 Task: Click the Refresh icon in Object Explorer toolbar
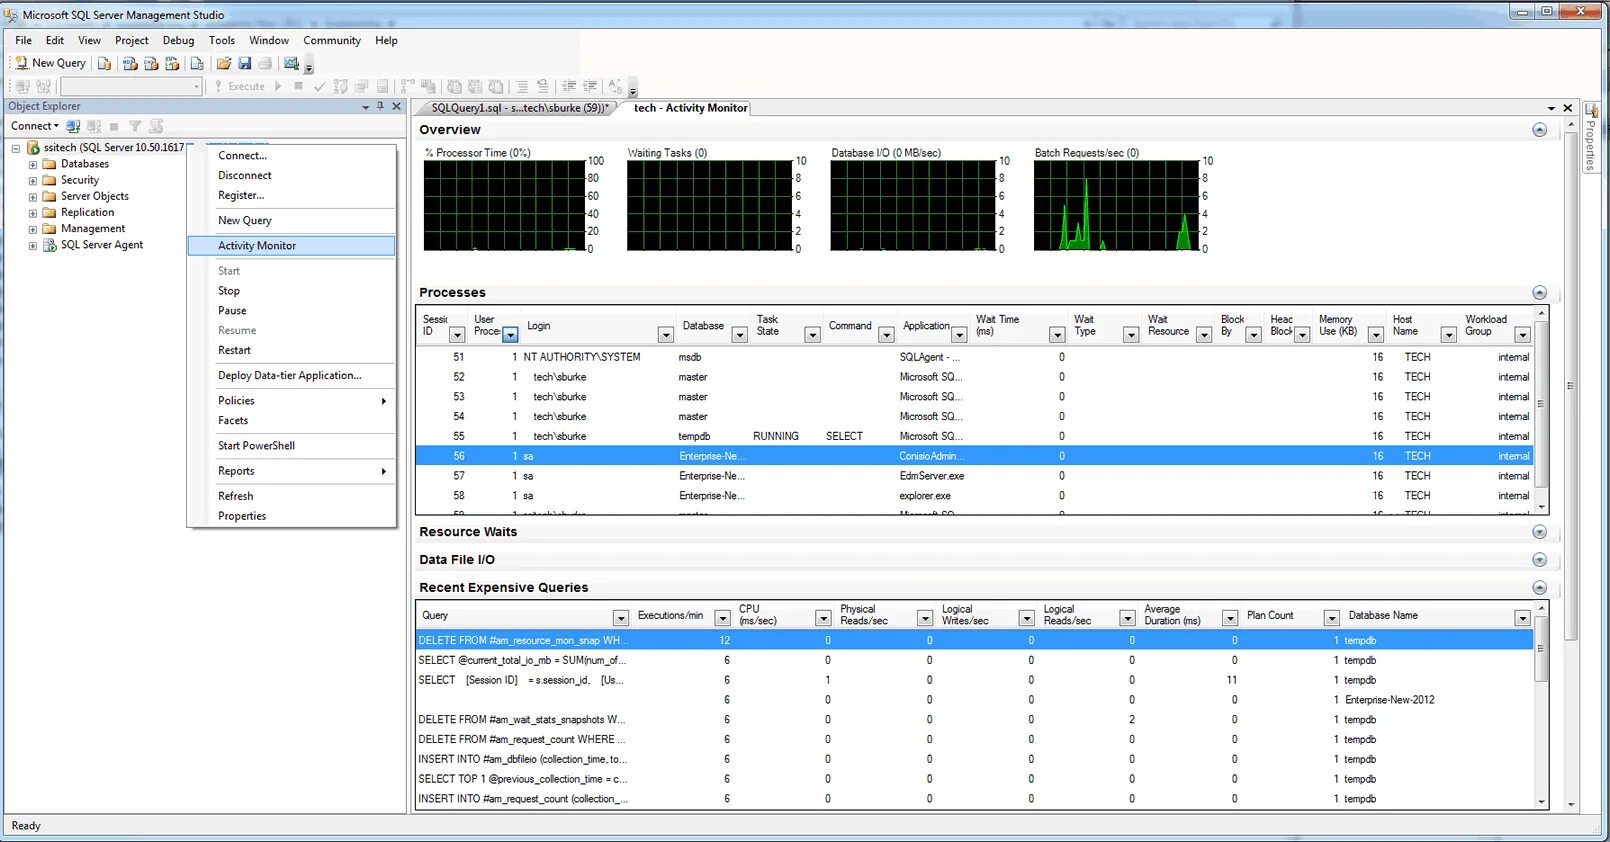[x=156, y=126]
